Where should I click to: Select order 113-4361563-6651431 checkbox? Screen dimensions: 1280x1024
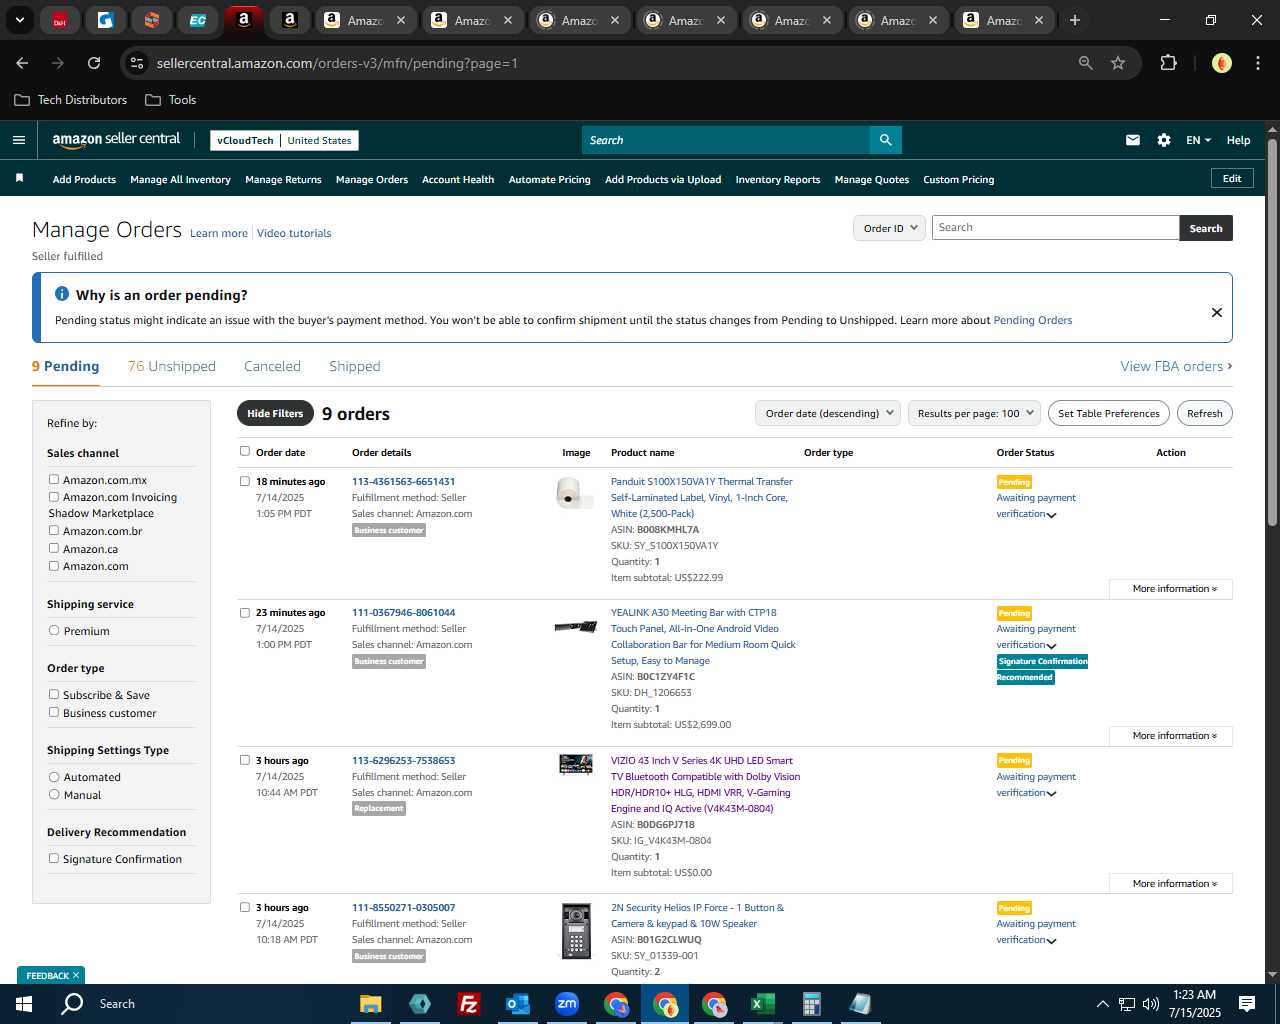pos(245,481)
